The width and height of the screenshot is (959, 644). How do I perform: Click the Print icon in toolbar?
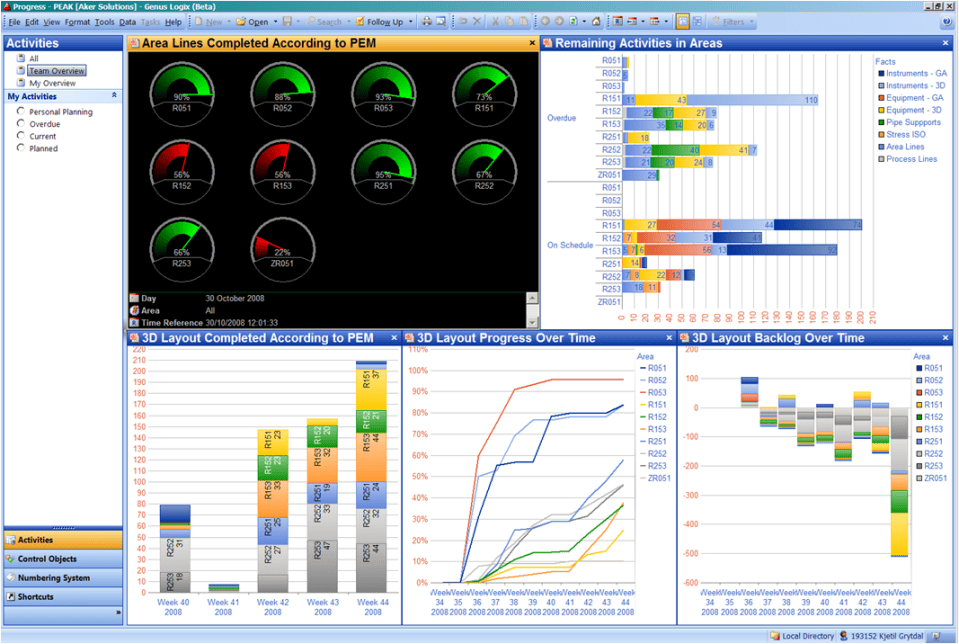pos(427,21)
